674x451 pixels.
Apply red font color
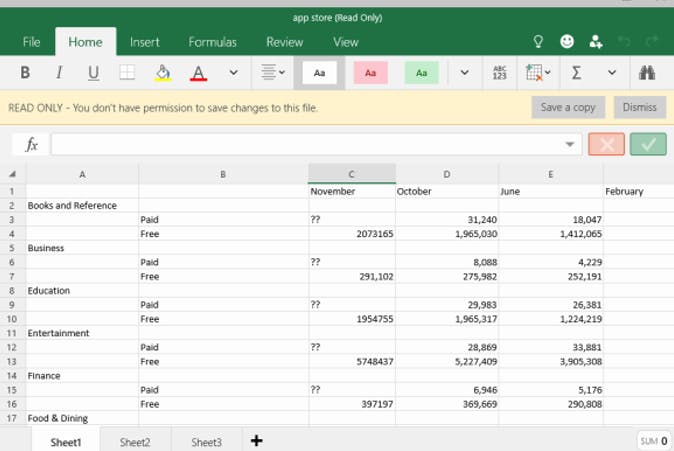198,73
